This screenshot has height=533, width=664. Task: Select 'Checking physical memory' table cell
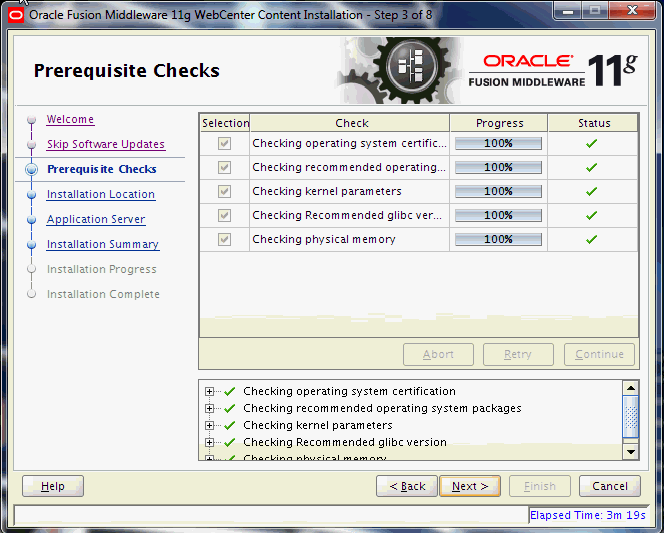(x=349, y=240)
